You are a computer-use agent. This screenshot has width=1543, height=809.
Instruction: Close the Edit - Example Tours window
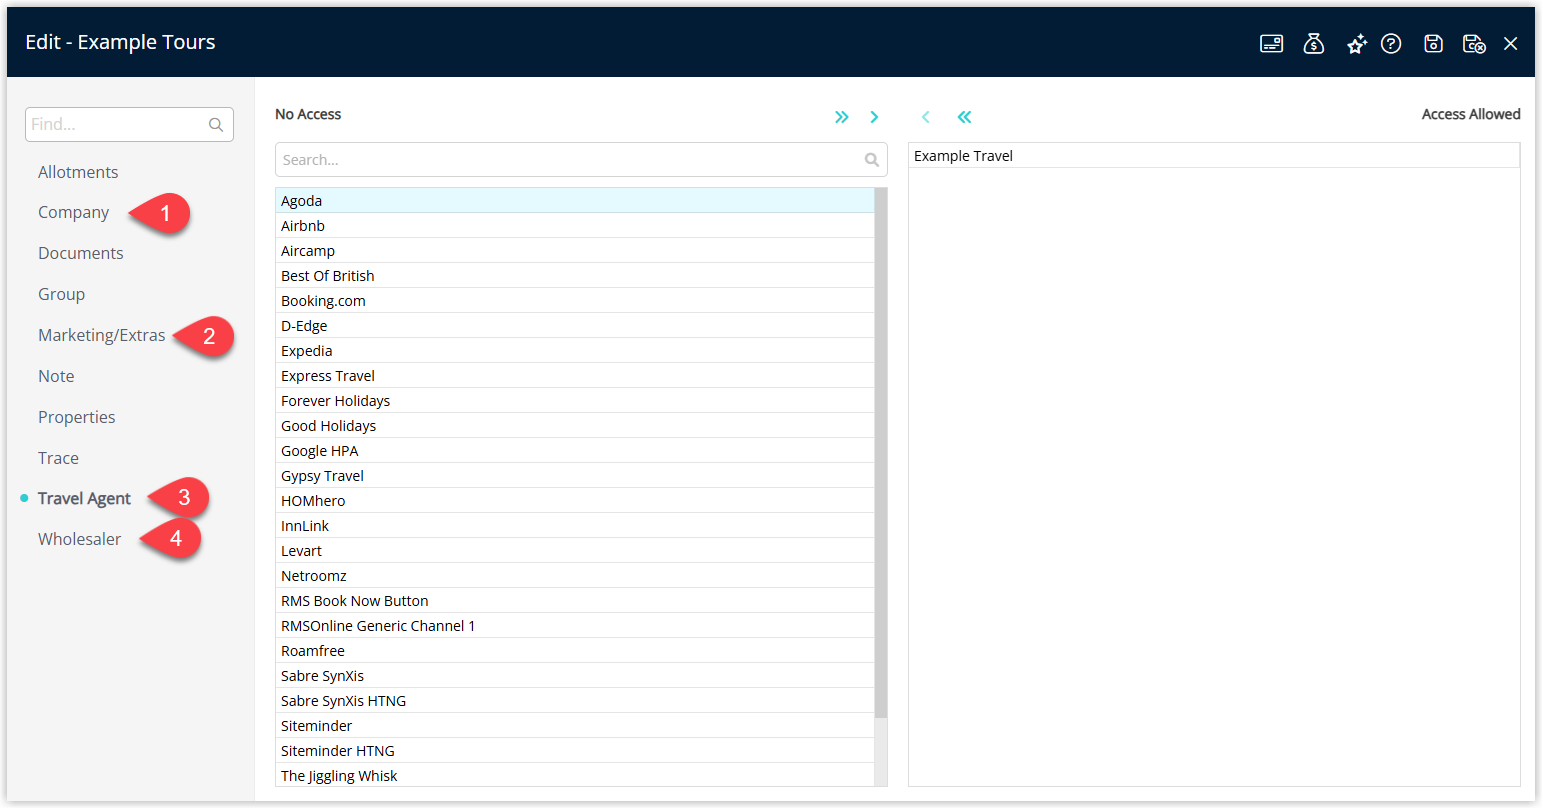tap(1511, 44)
